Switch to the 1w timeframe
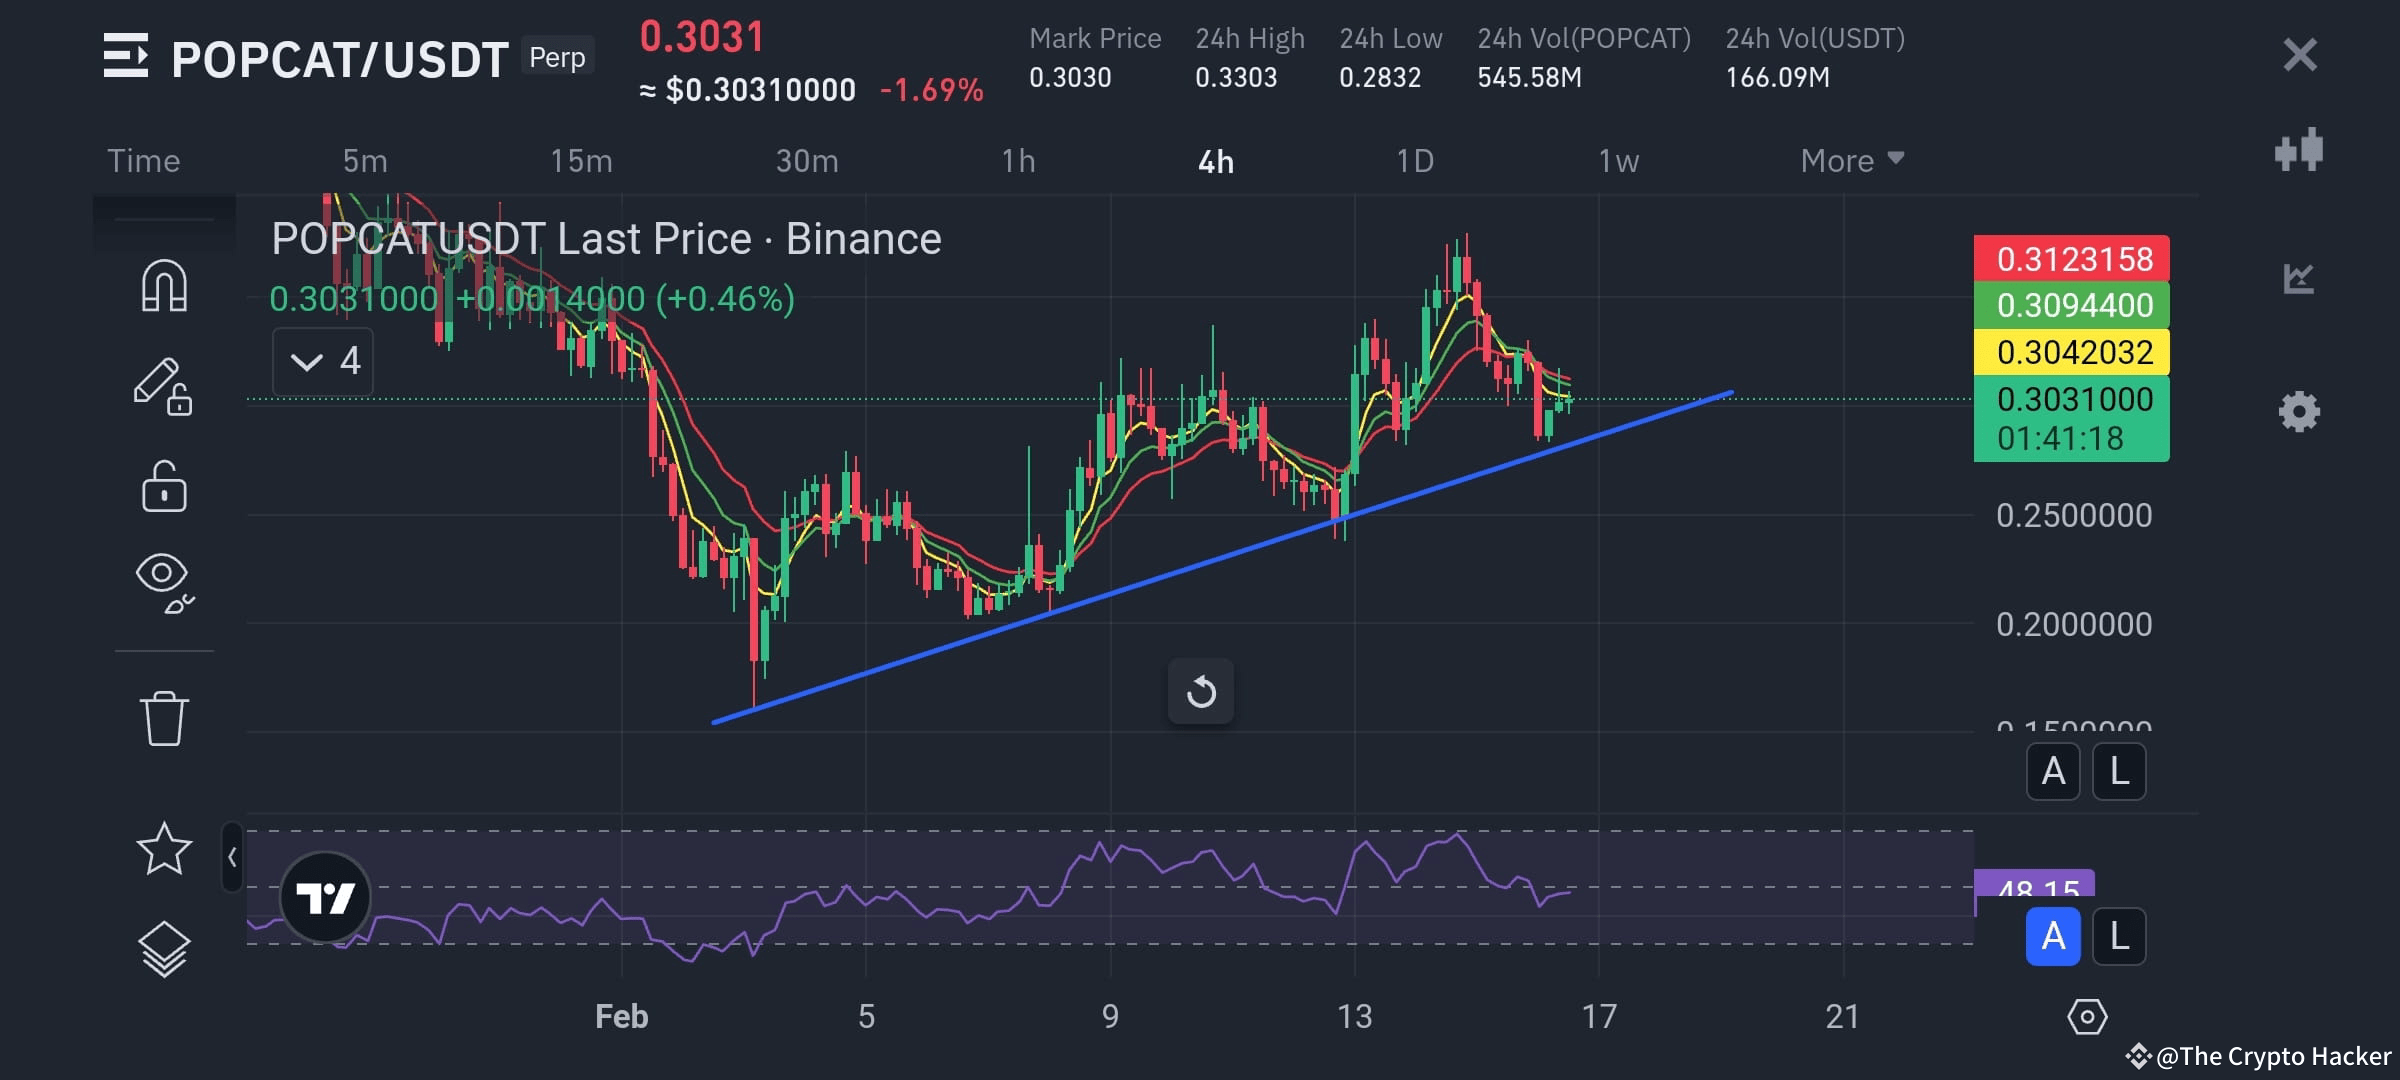This screenshot has height=1080, width=2400. click(x=1618, y=161)
